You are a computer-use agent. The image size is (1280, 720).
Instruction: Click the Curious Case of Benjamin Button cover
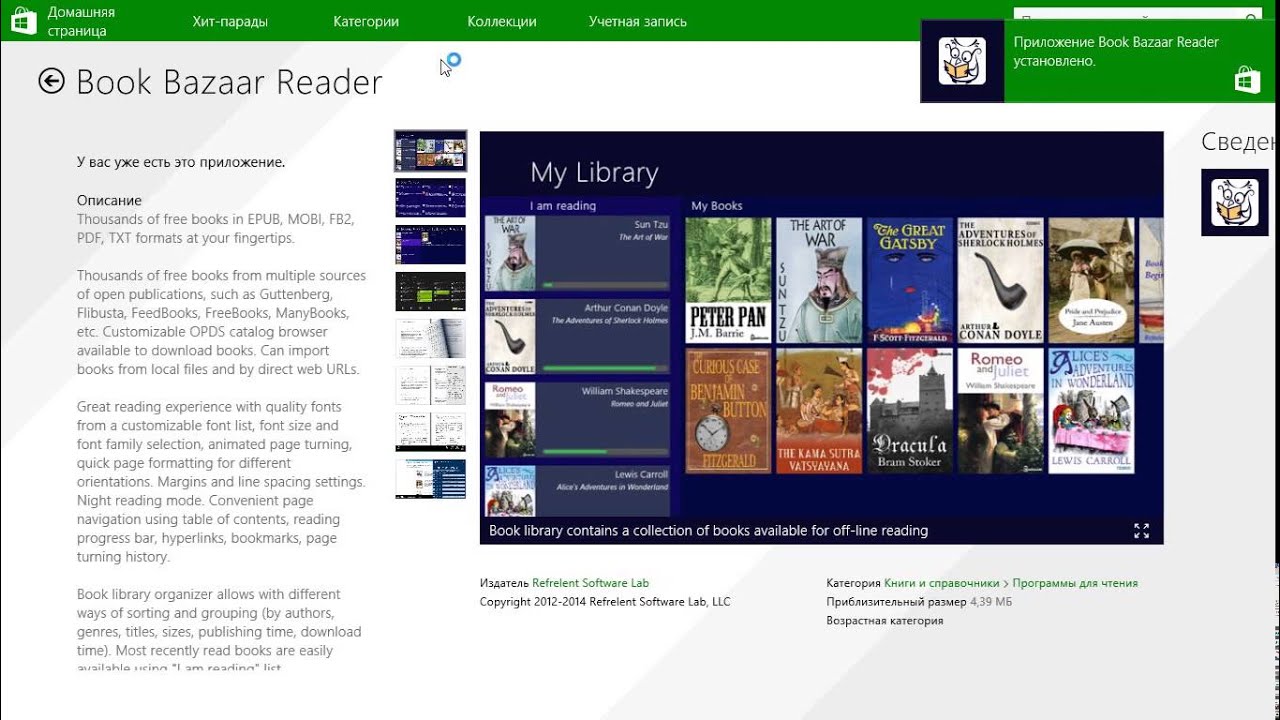coord(727,411)
